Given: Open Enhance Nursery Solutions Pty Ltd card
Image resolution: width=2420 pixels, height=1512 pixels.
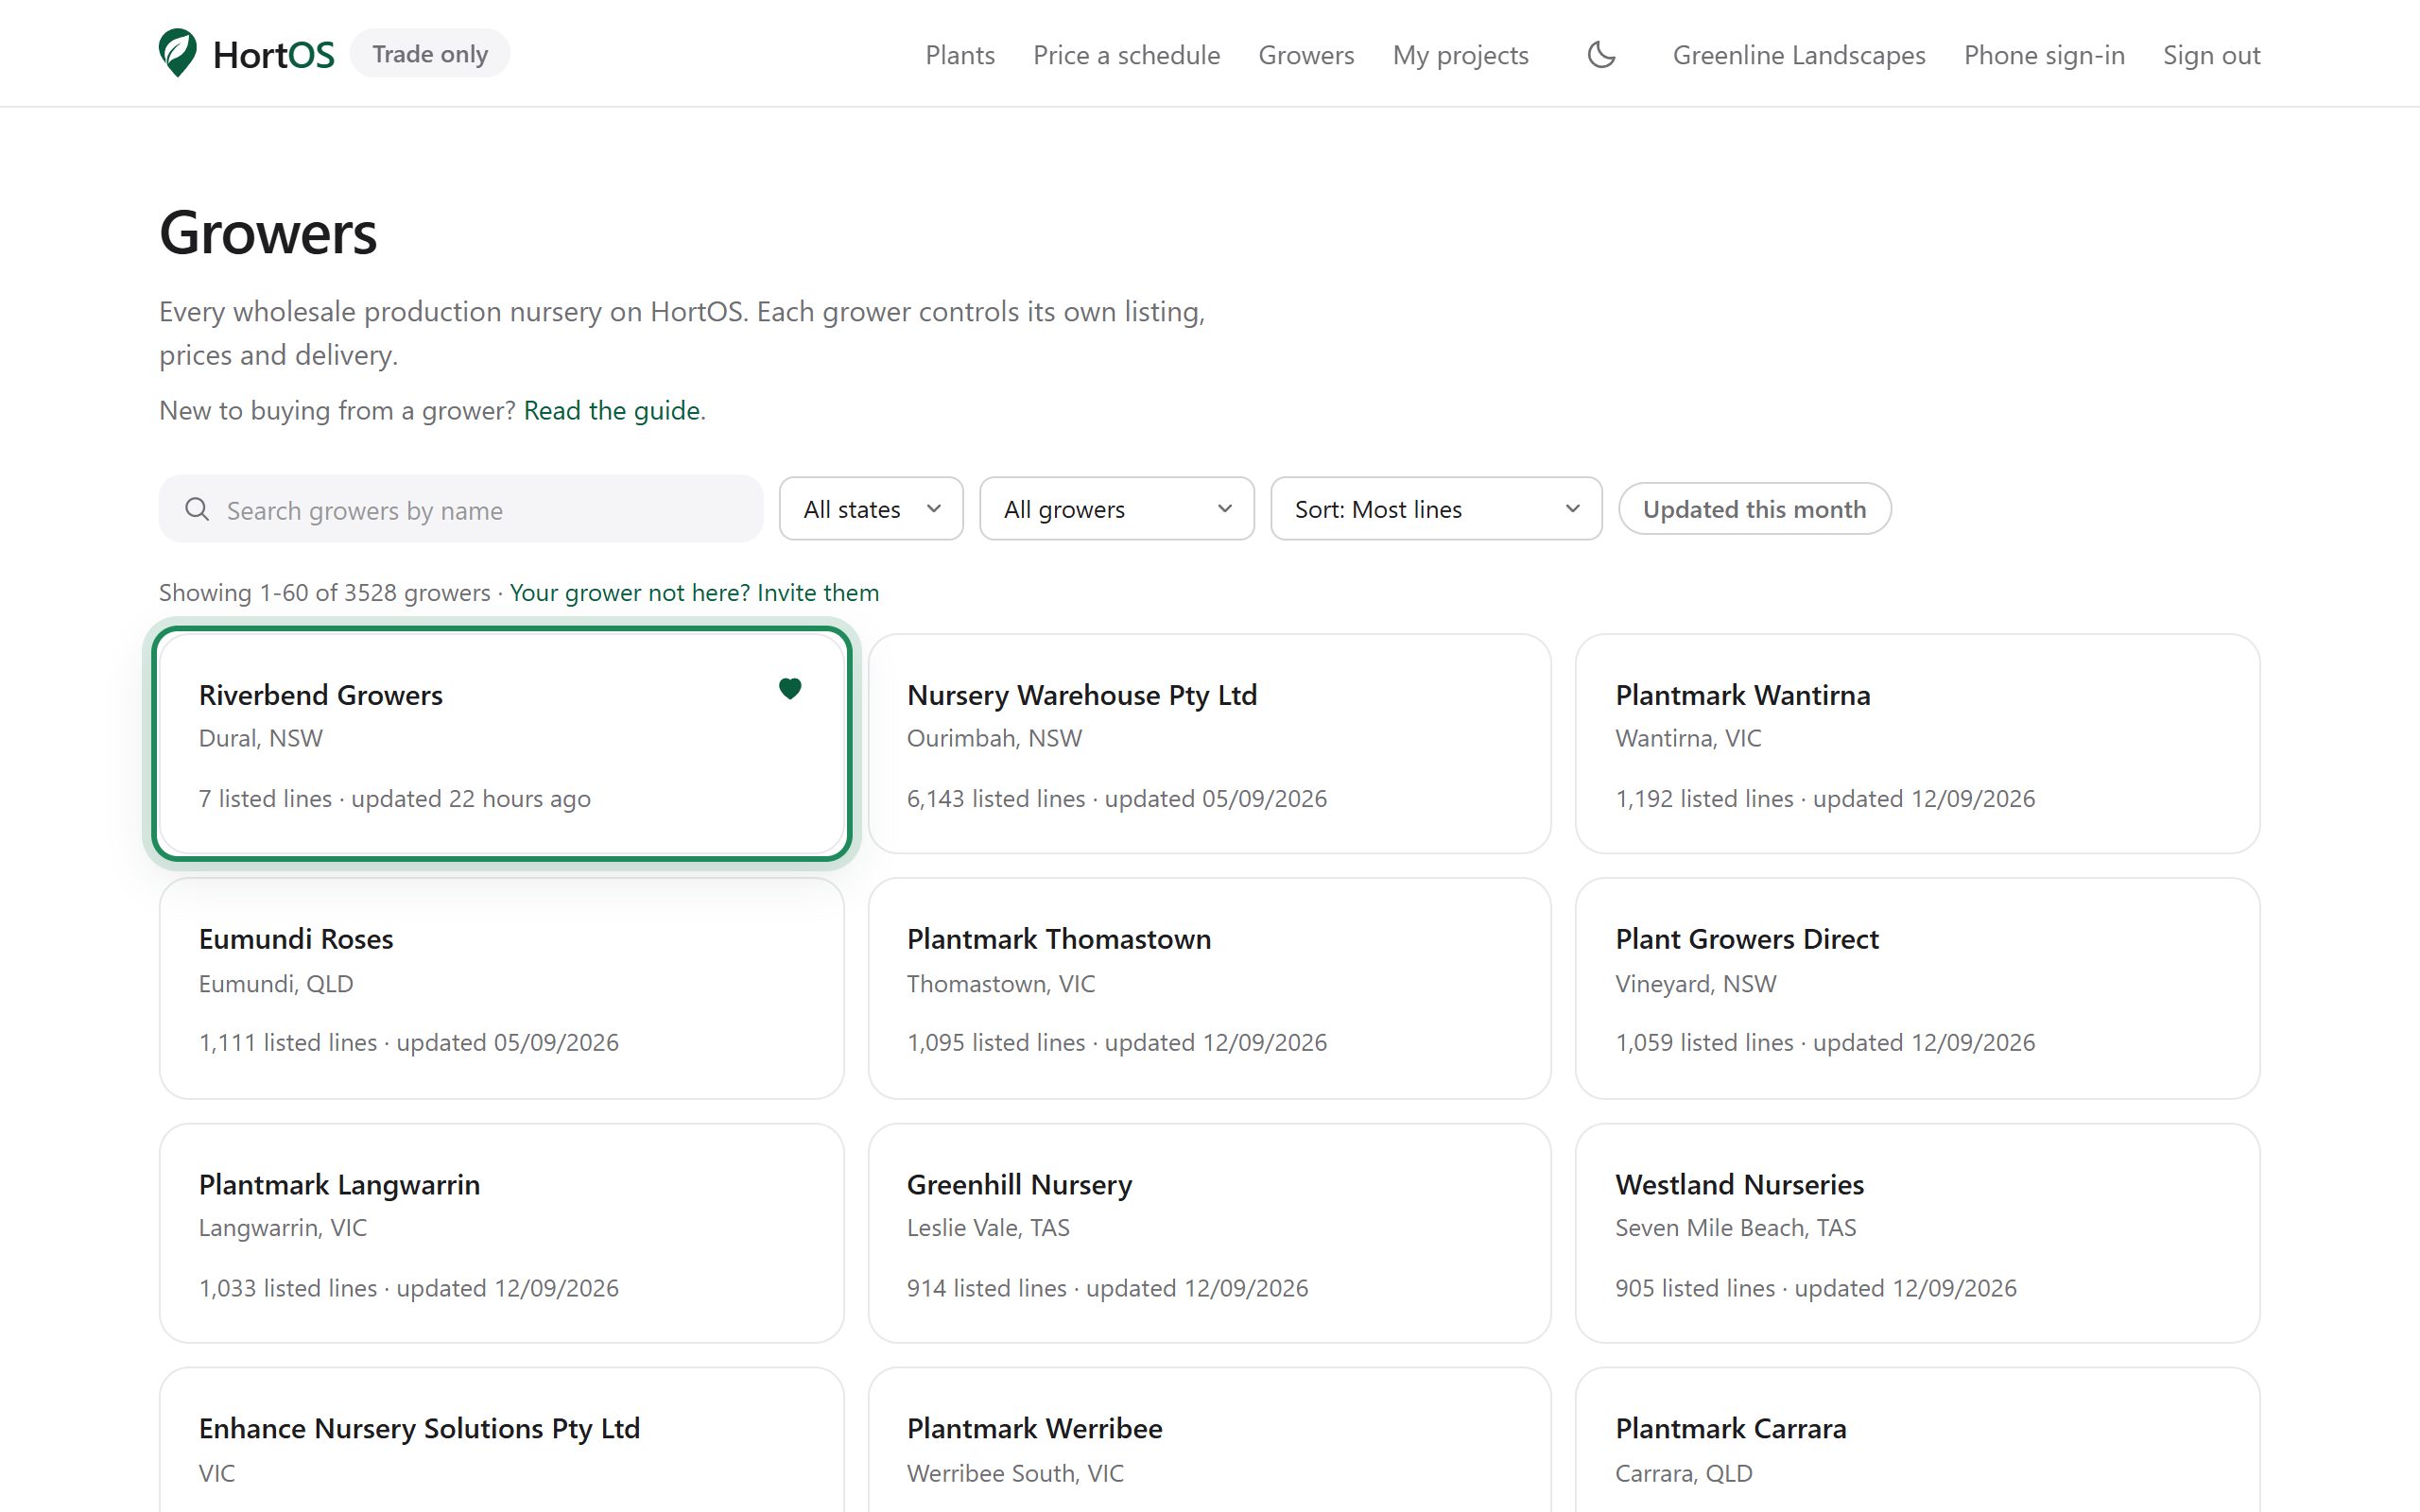Looking at the screenshot, I should pos(501,1440).
